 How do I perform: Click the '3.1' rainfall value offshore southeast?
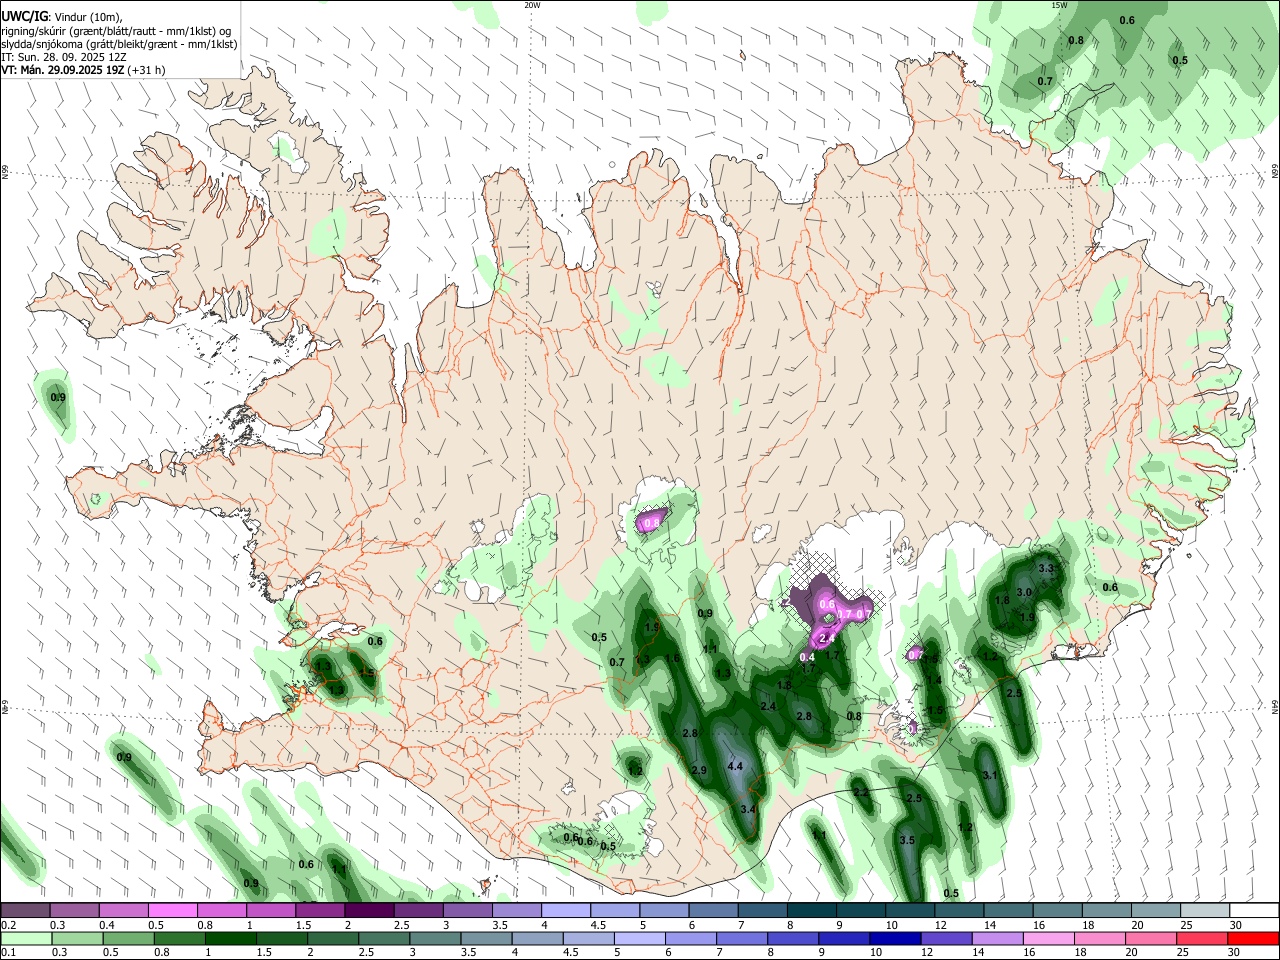coord(990,775)
